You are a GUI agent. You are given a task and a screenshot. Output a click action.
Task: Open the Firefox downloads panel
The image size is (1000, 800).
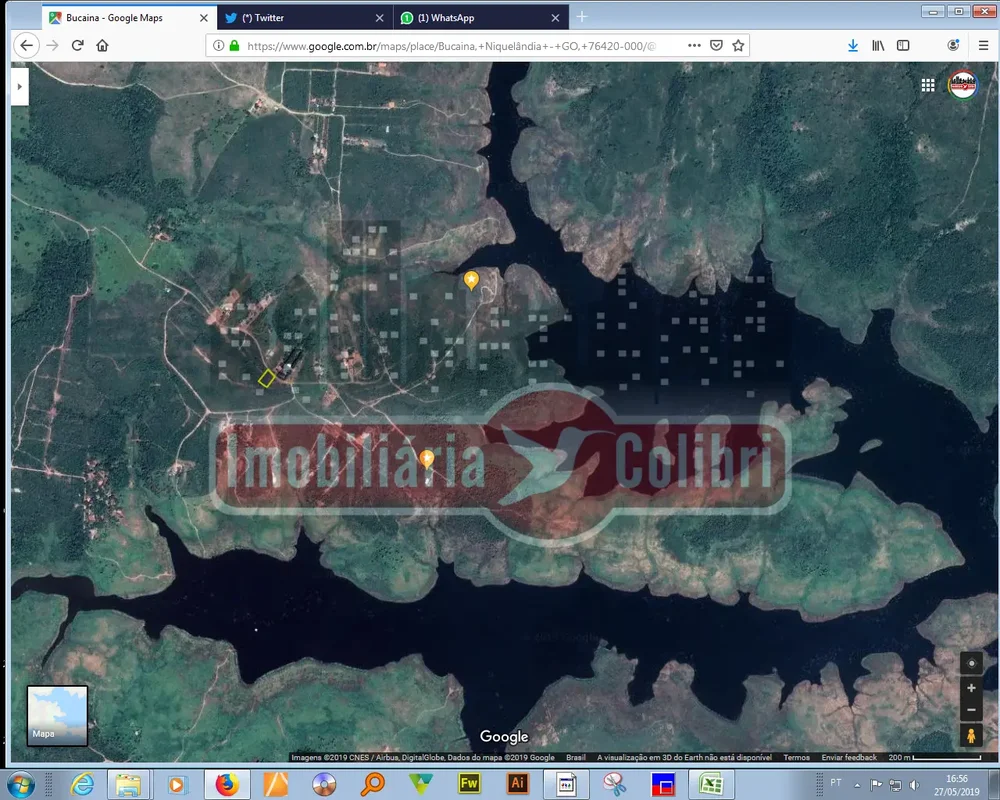click(852, 45)
